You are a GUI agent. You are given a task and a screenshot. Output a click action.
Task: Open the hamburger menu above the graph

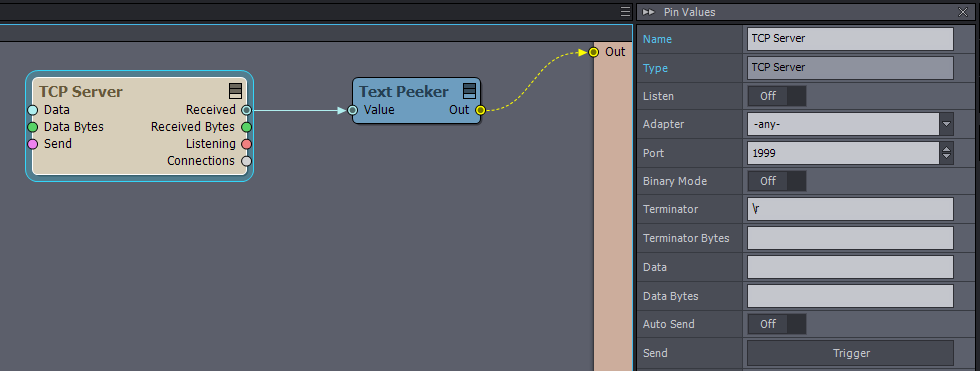coord(626,12)
